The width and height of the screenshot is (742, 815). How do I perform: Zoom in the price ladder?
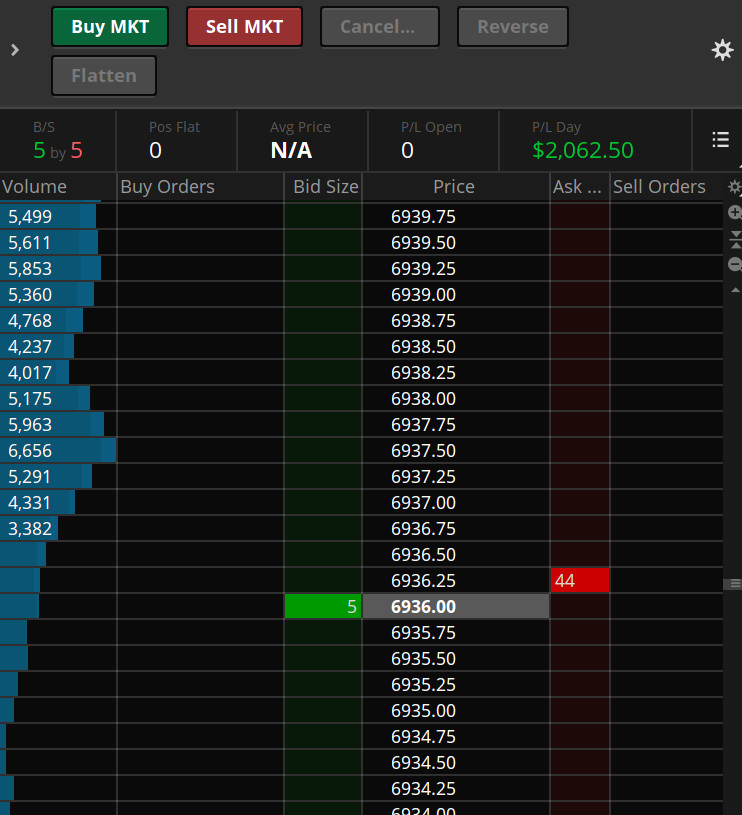735,212
